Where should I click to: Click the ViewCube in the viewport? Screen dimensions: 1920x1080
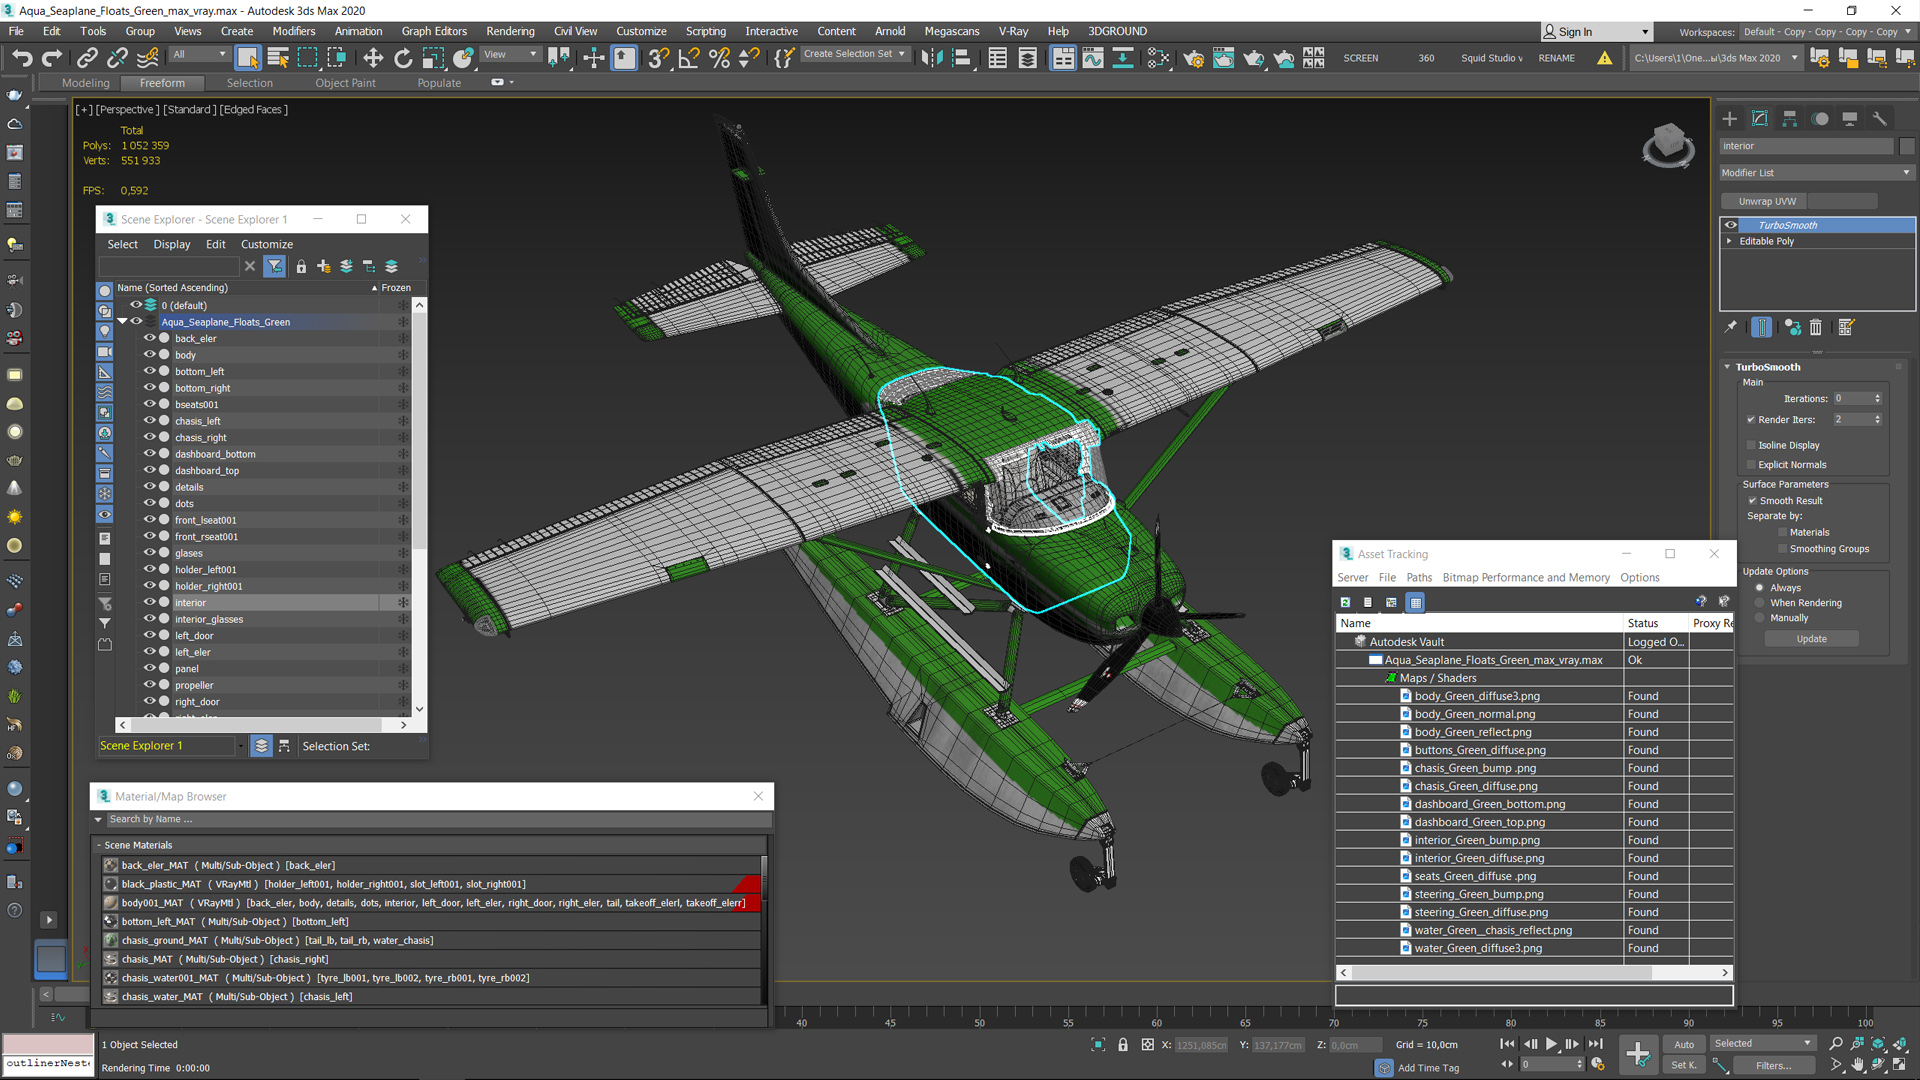coord(1668,146)
